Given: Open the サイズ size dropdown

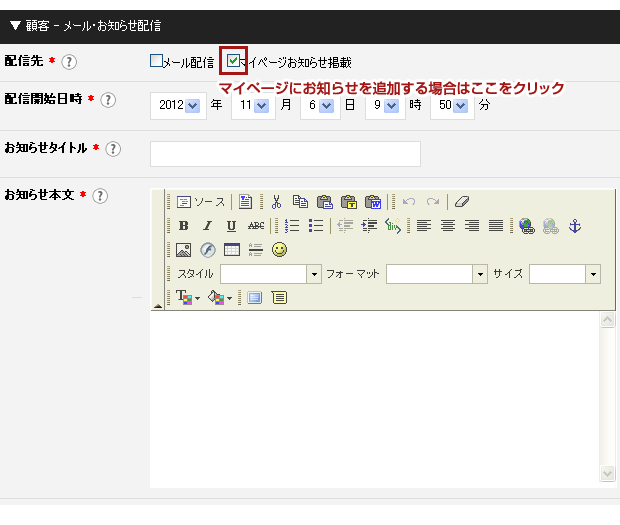Looking at the screenshot, I should click(565, 274).
